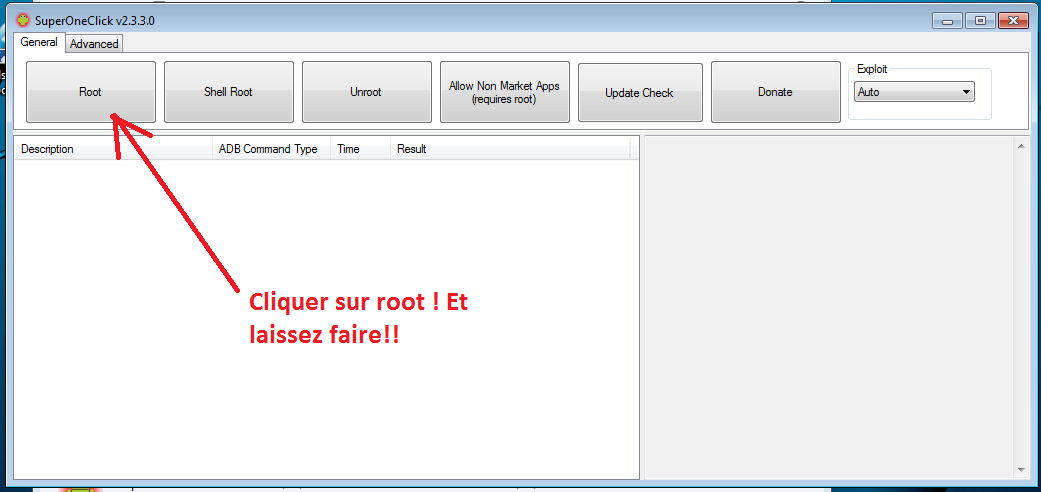Screen dimensions: 1041x492
Task: Sort by ADB Command Type column
Action: point(272,149)
